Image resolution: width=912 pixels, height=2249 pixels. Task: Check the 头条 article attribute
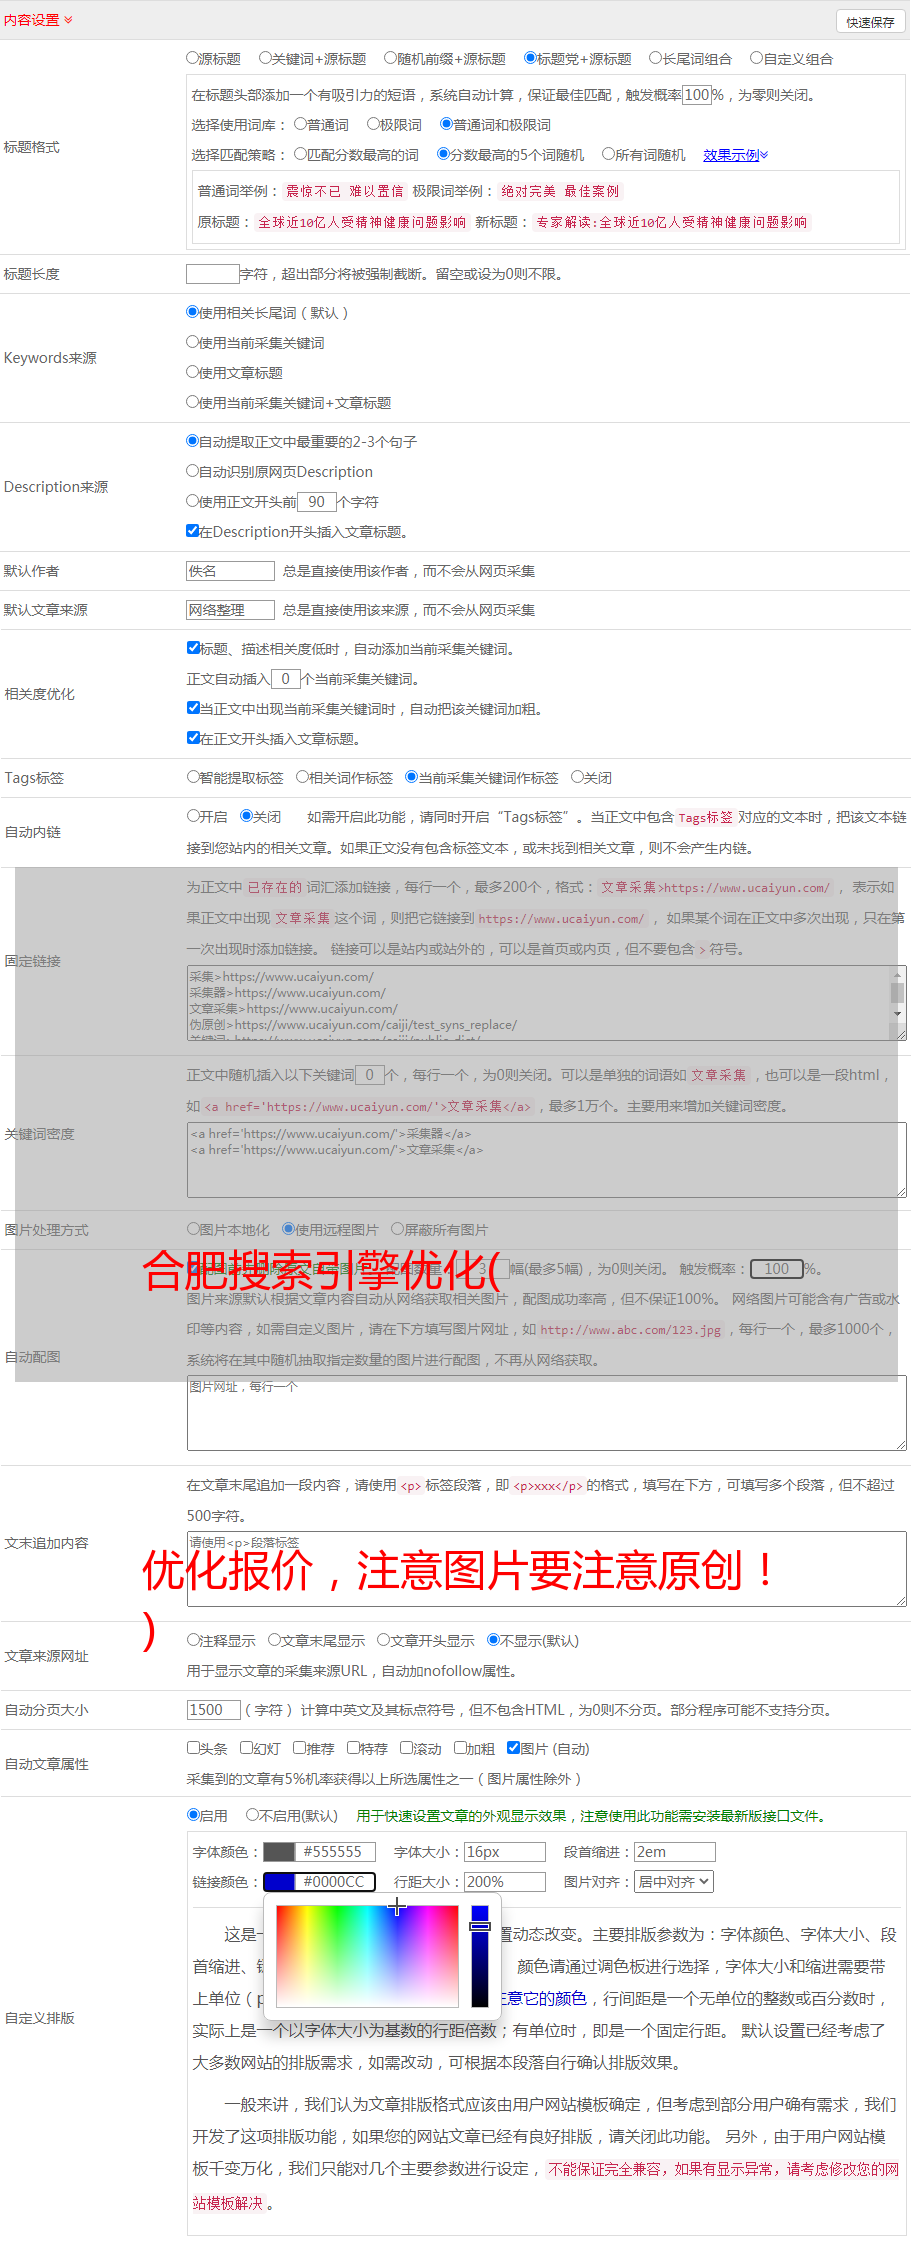pyautogui.click(x=193, y=1748)
